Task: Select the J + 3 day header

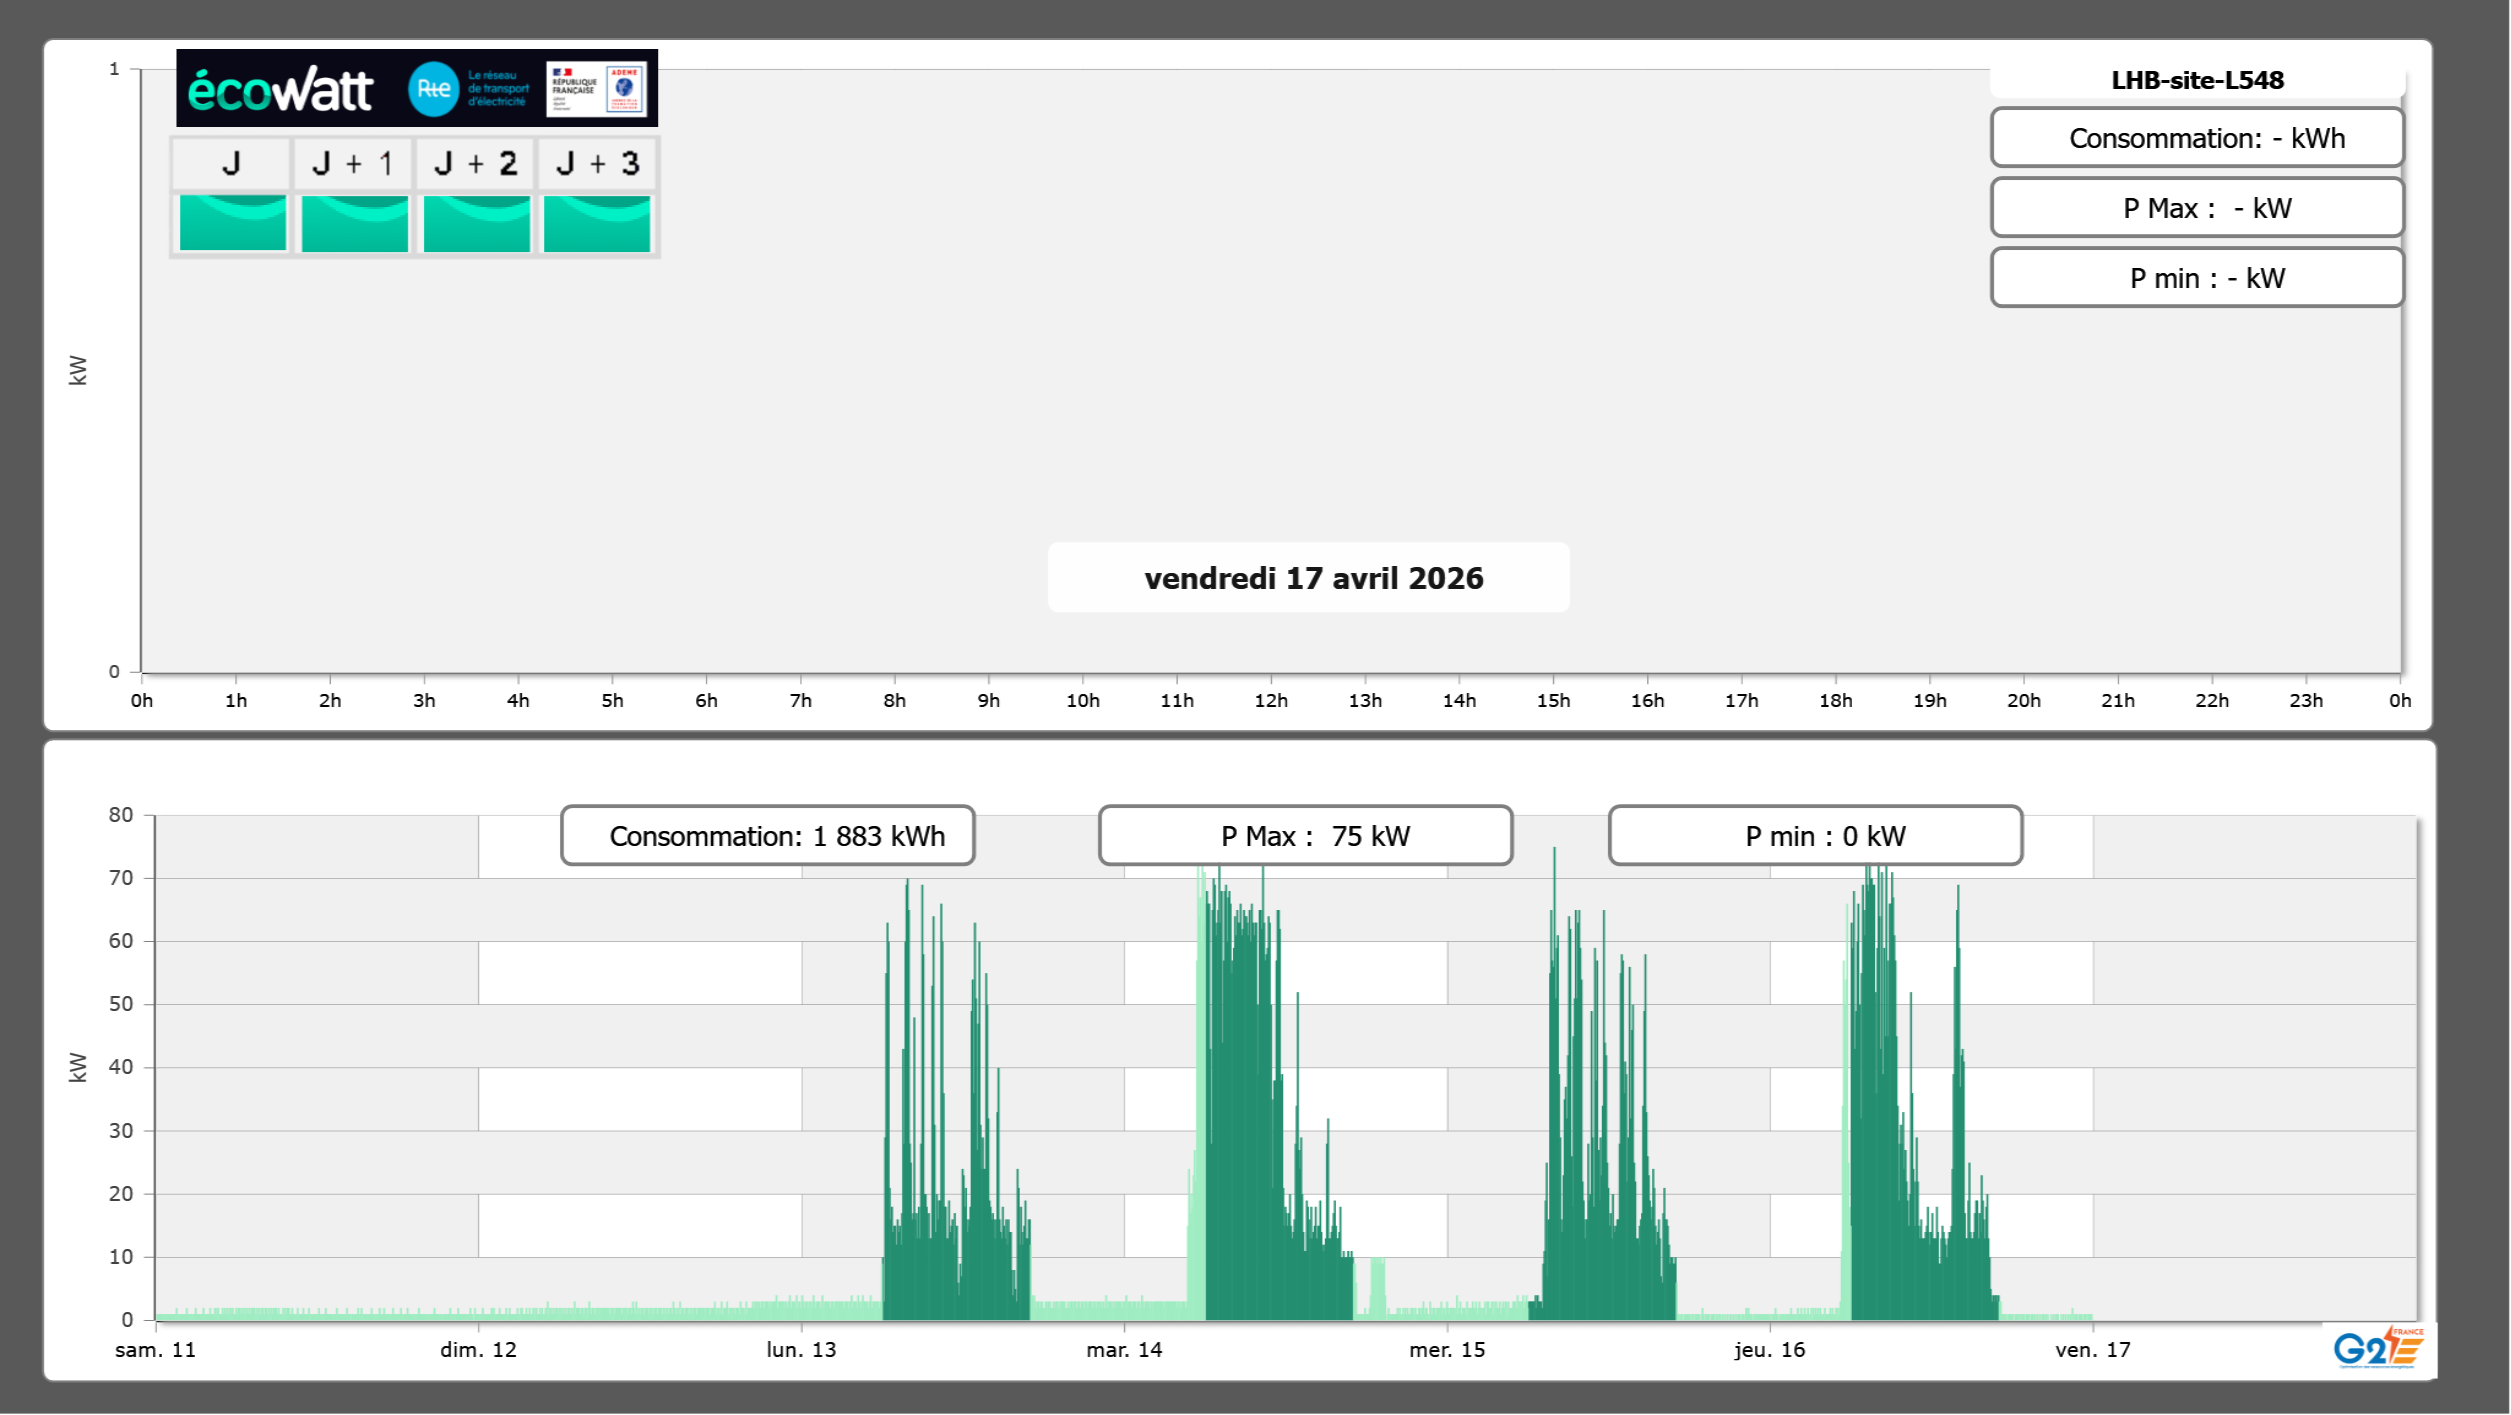Action: 597,164
